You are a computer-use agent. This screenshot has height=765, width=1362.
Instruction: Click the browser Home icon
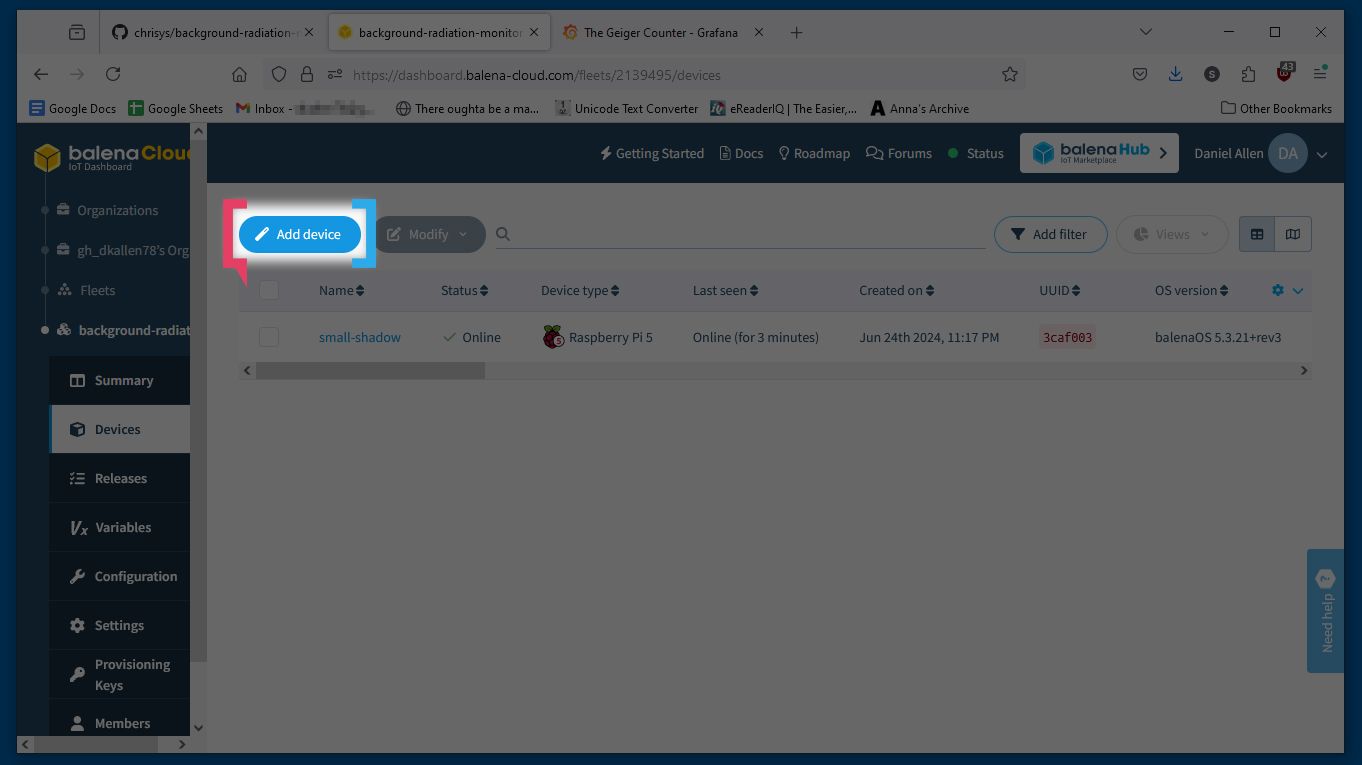pos(239,74)
